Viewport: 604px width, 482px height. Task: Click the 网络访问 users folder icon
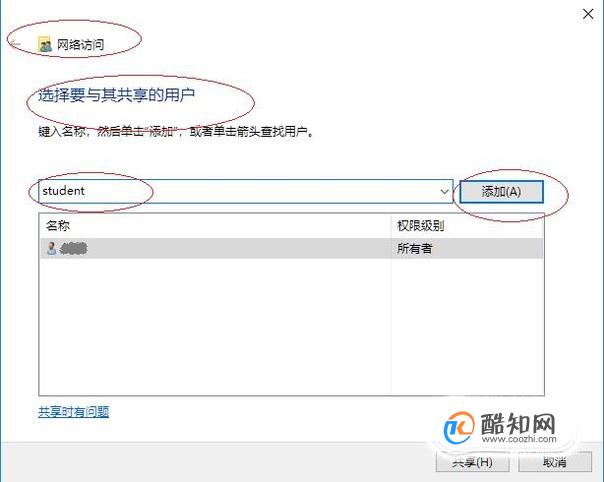coord(45,44)
